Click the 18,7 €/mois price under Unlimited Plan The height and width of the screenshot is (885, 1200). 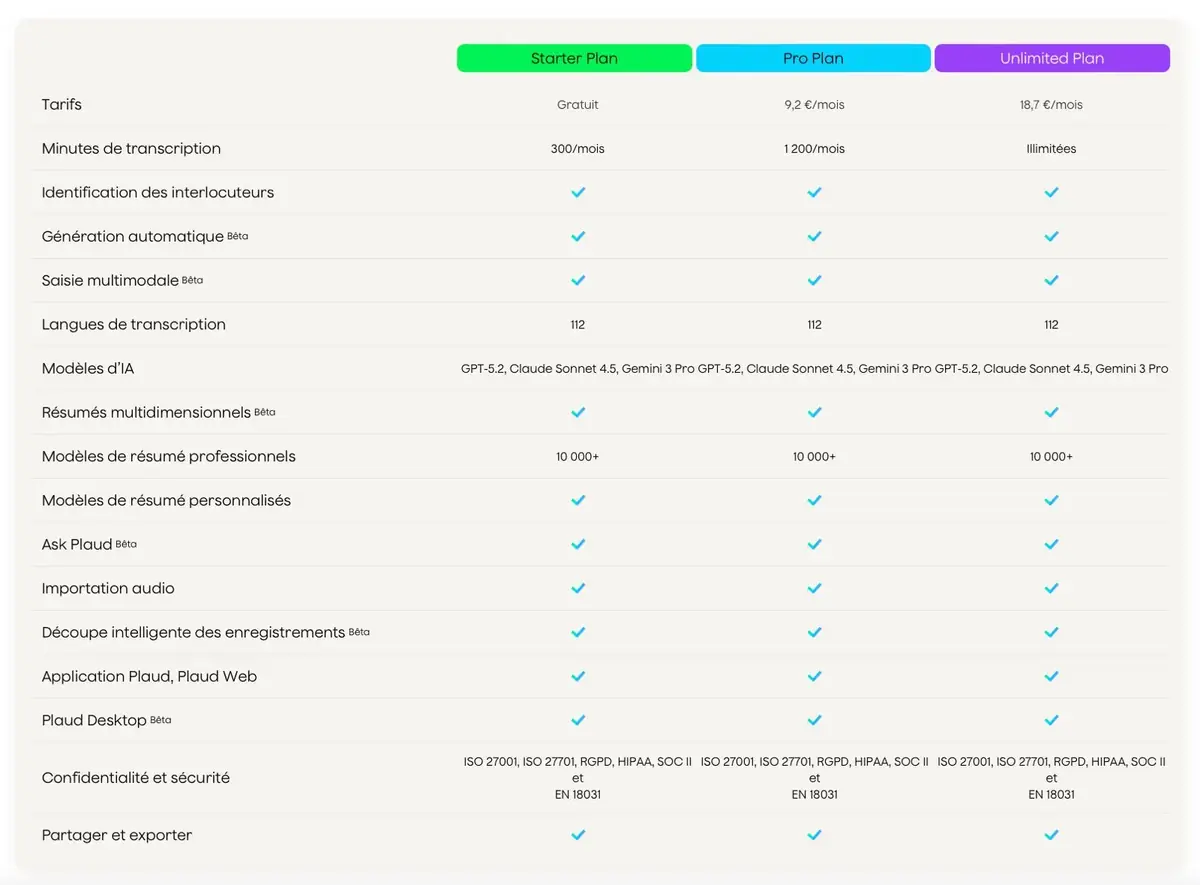click(1051, 104)
